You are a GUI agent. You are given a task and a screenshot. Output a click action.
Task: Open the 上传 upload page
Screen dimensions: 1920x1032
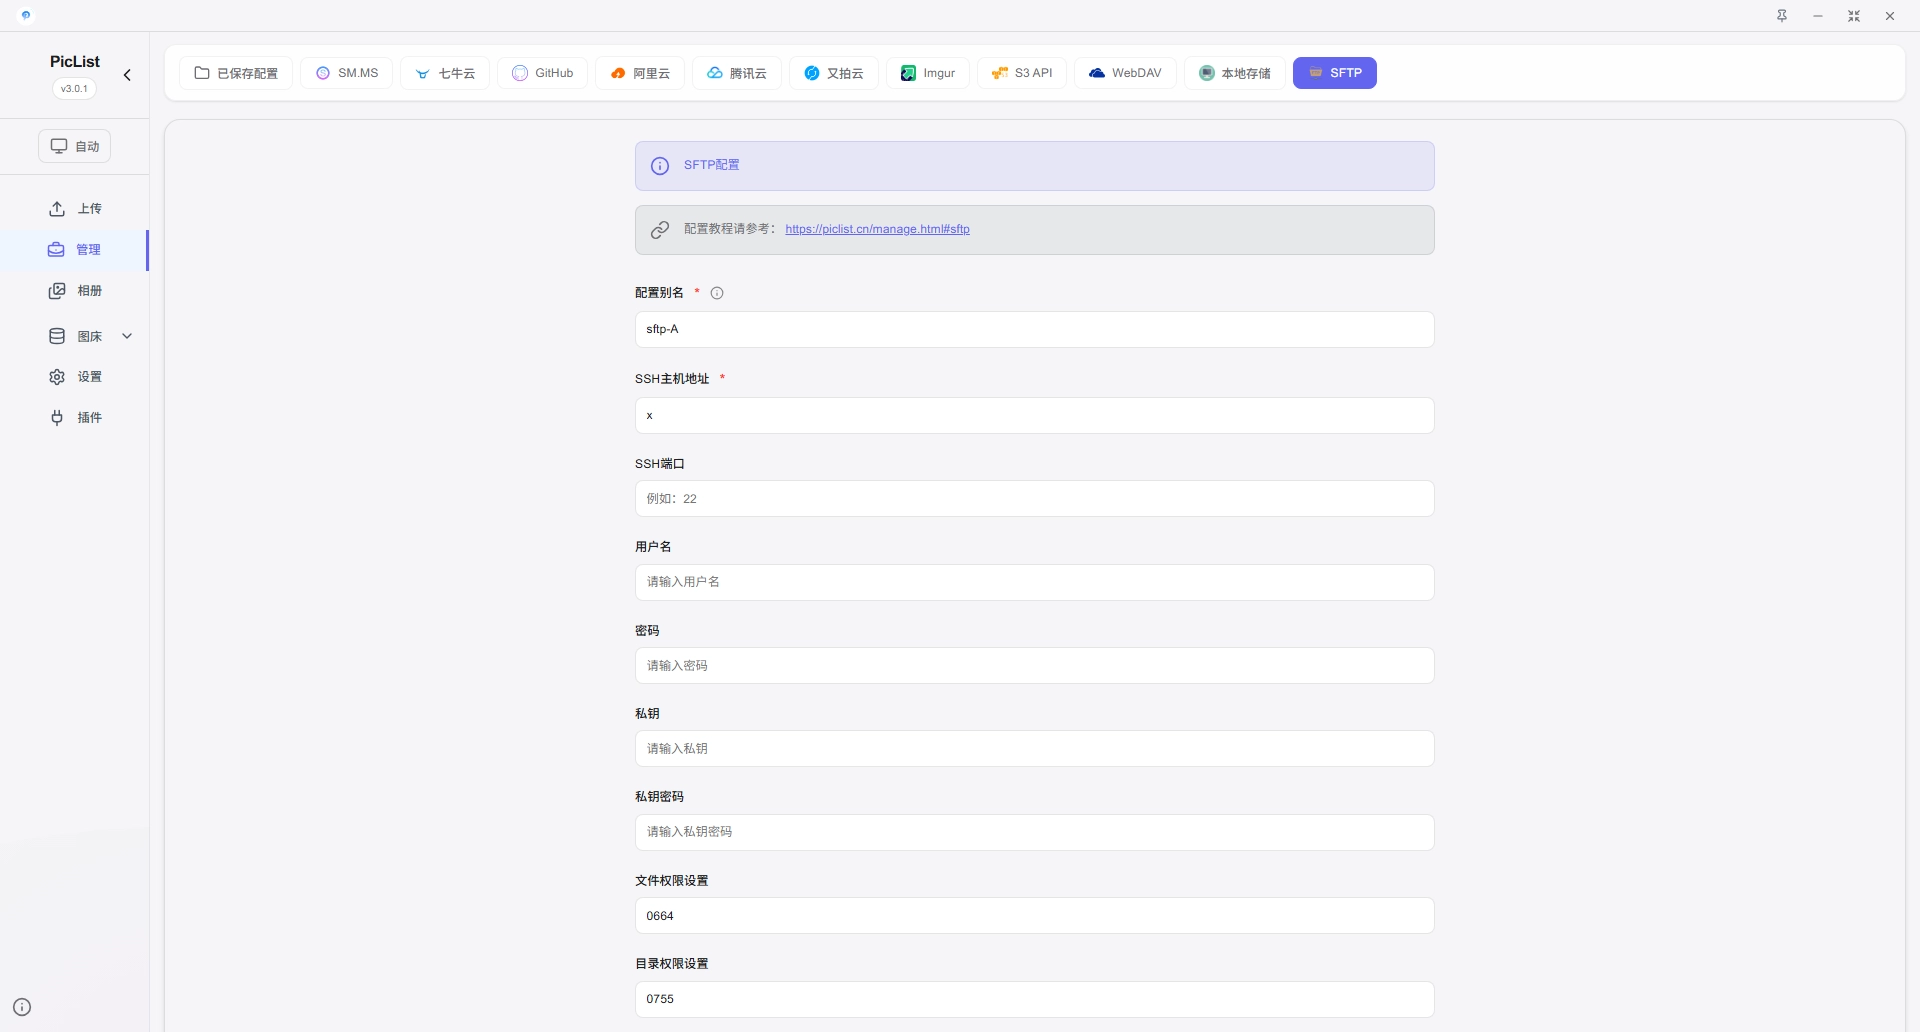(75, 208)
